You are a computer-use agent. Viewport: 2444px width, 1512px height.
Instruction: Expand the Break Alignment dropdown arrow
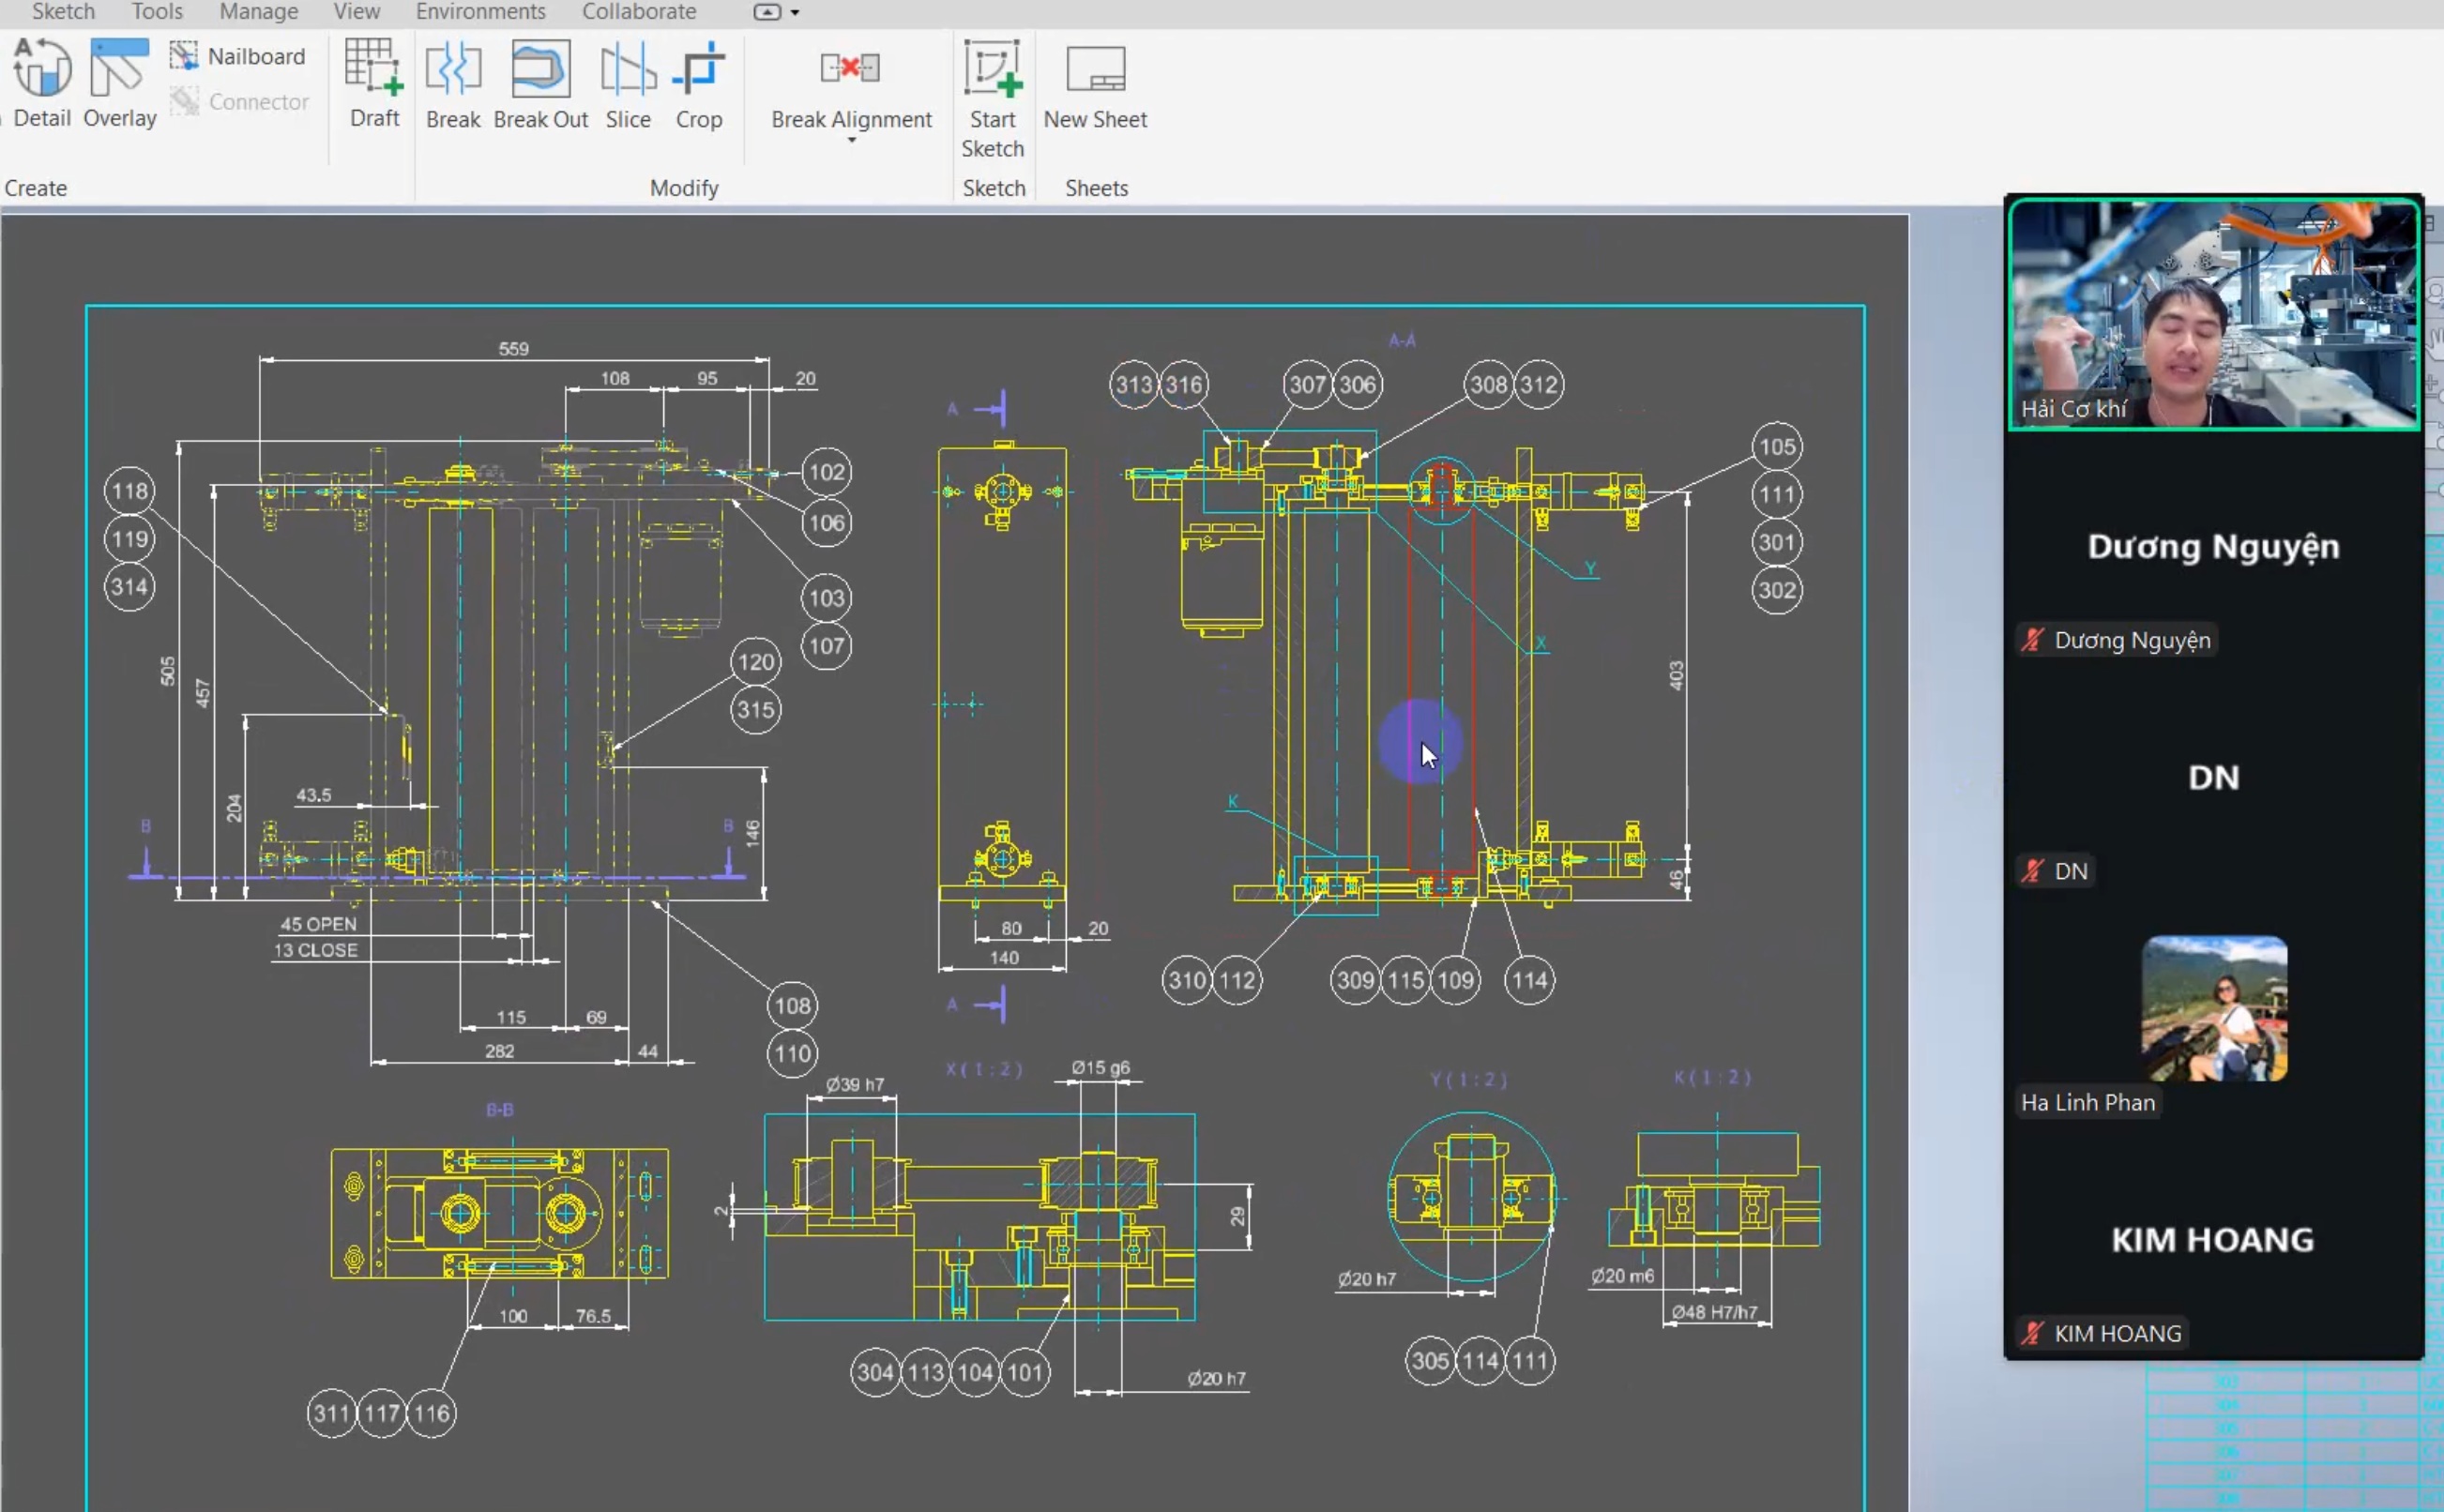click(852, 141)
